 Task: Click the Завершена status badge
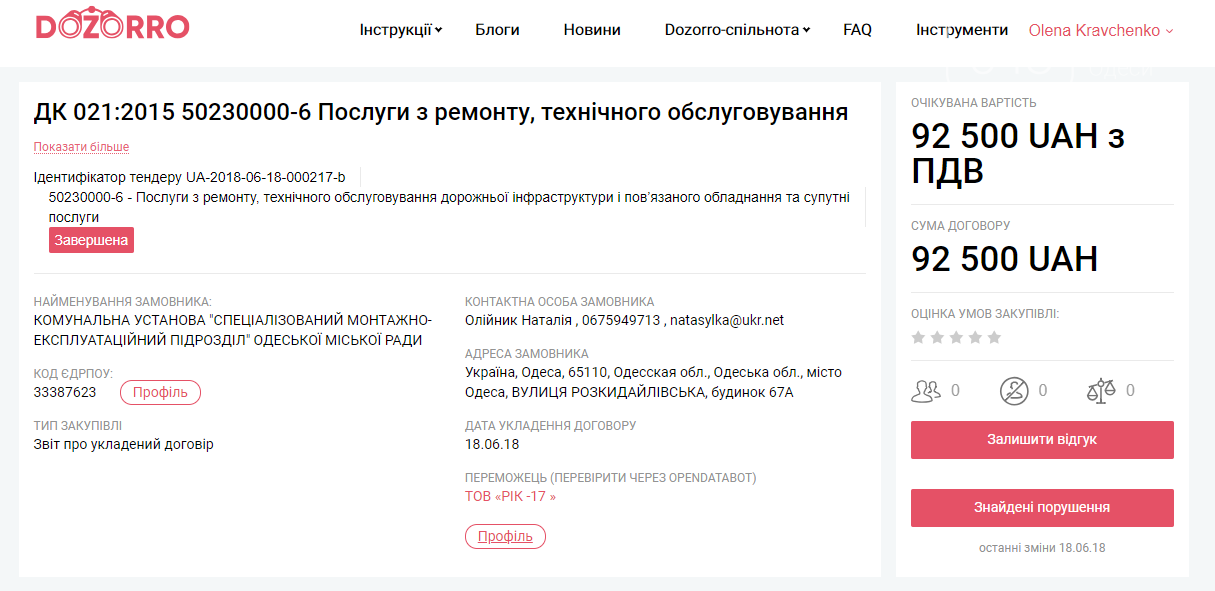click(91, 240)
